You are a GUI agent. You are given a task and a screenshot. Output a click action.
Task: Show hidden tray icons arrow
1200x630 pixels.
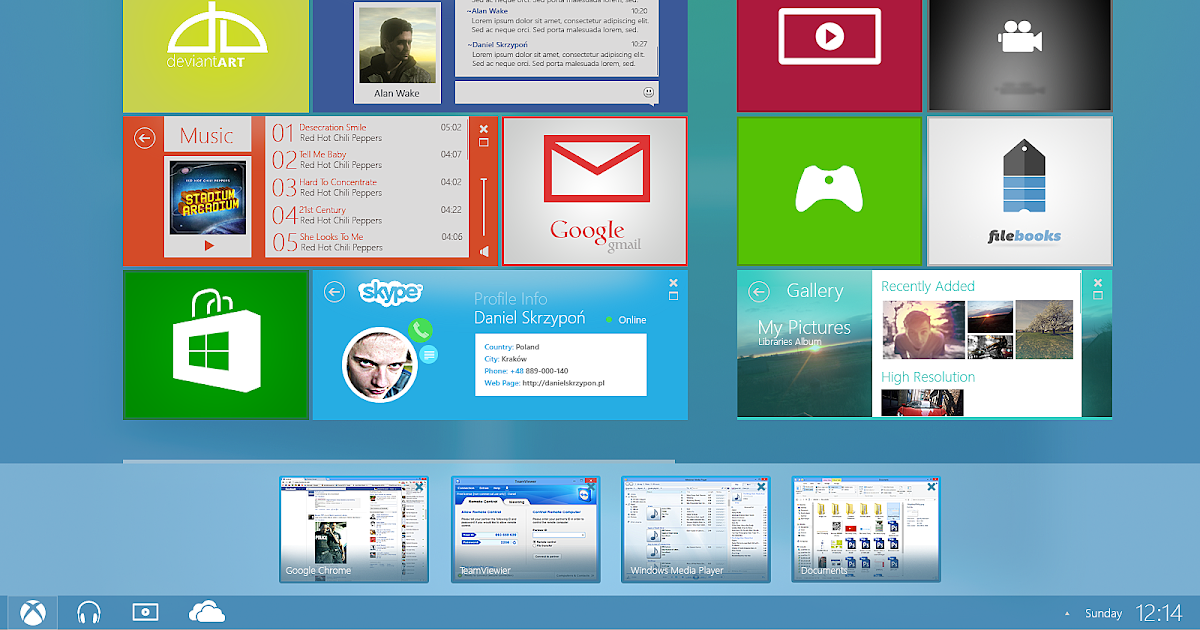[x=1066, y=613]
